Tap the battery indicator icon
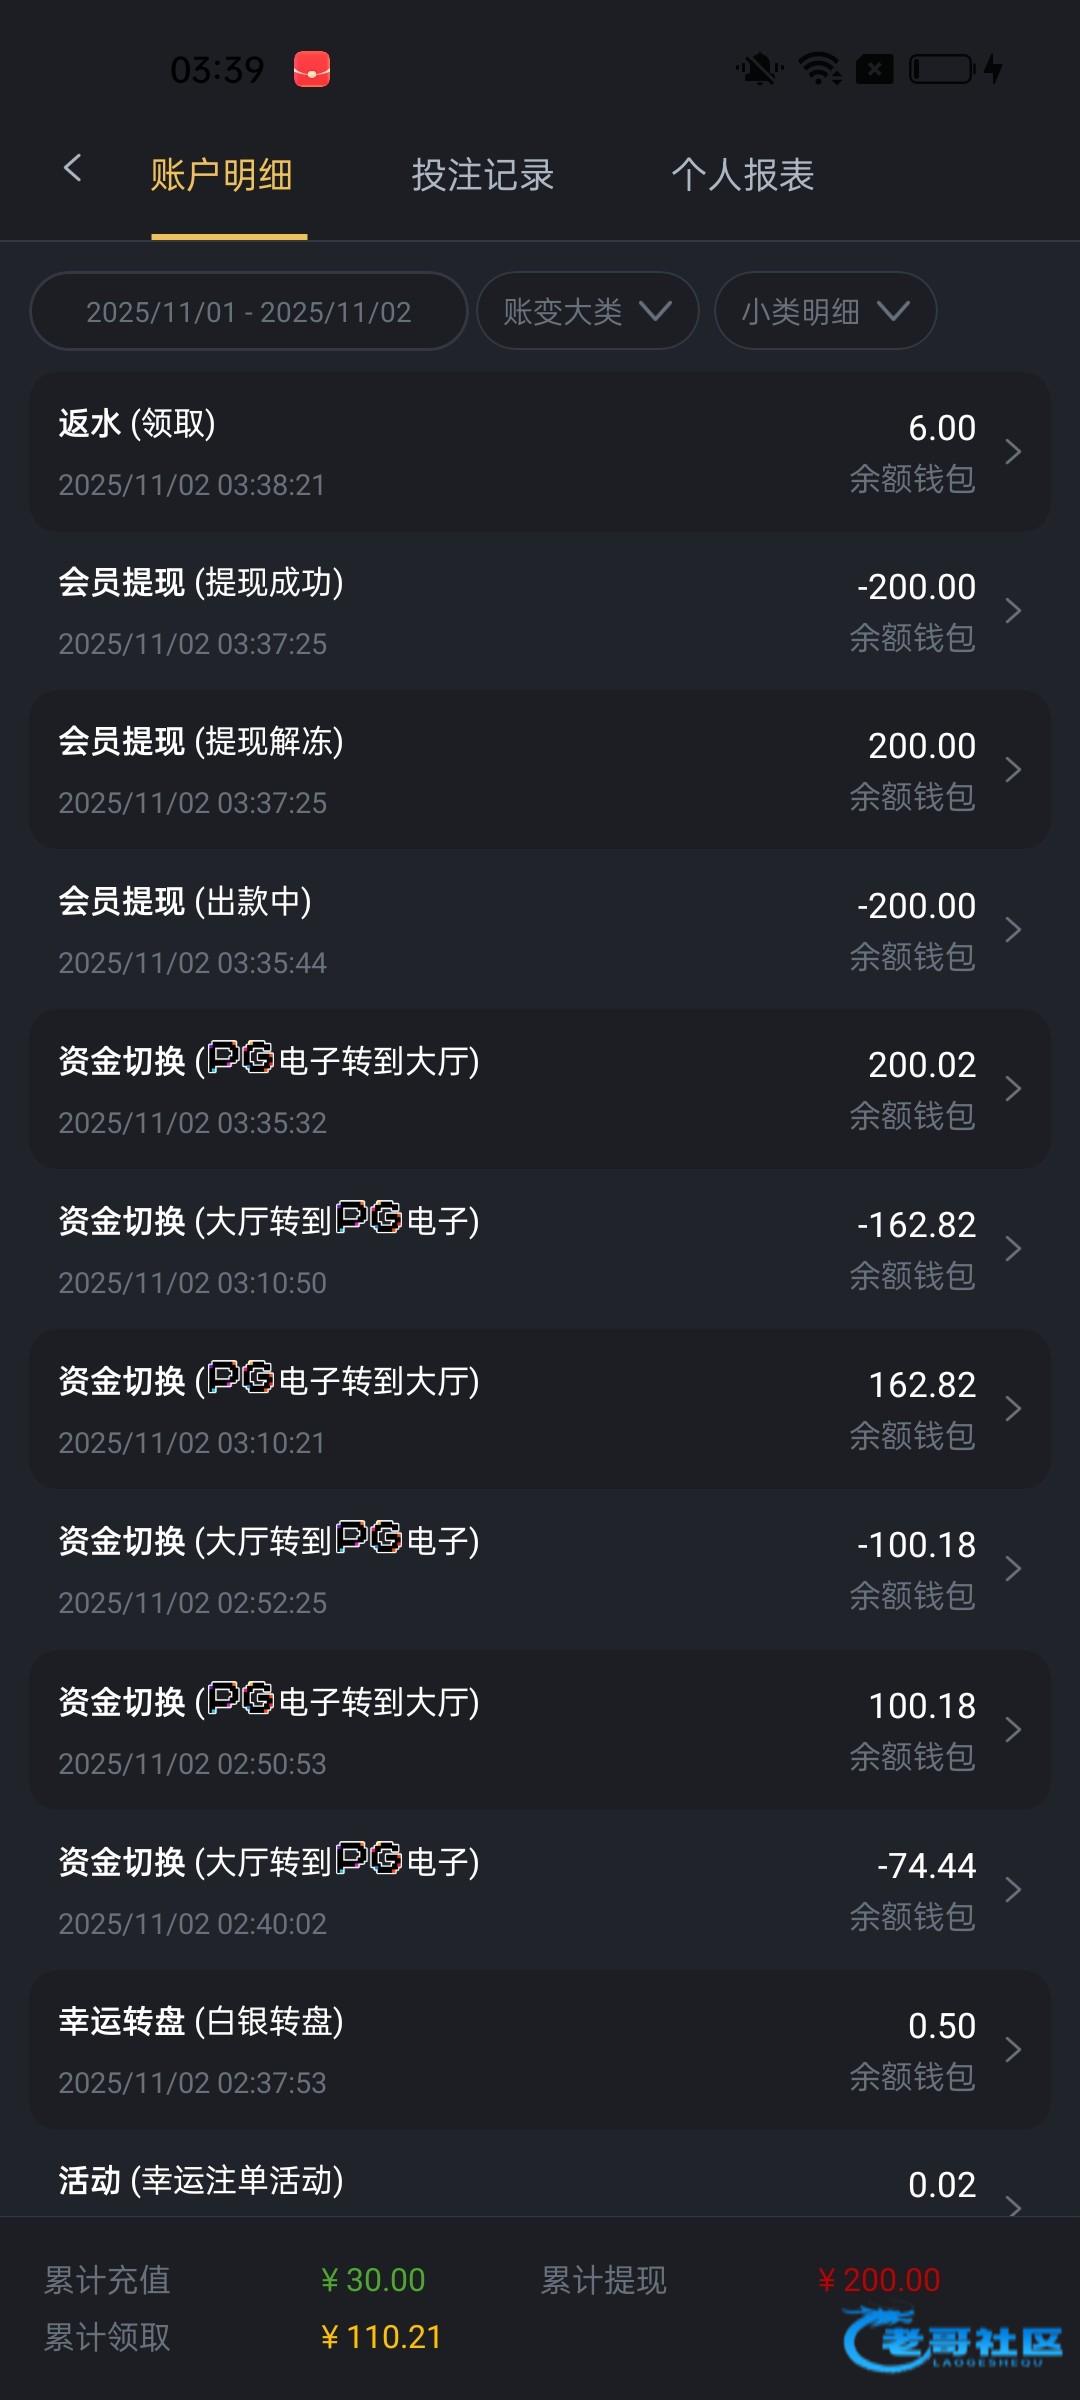Screen dimensions: 1080x2400 pos(942,70)
